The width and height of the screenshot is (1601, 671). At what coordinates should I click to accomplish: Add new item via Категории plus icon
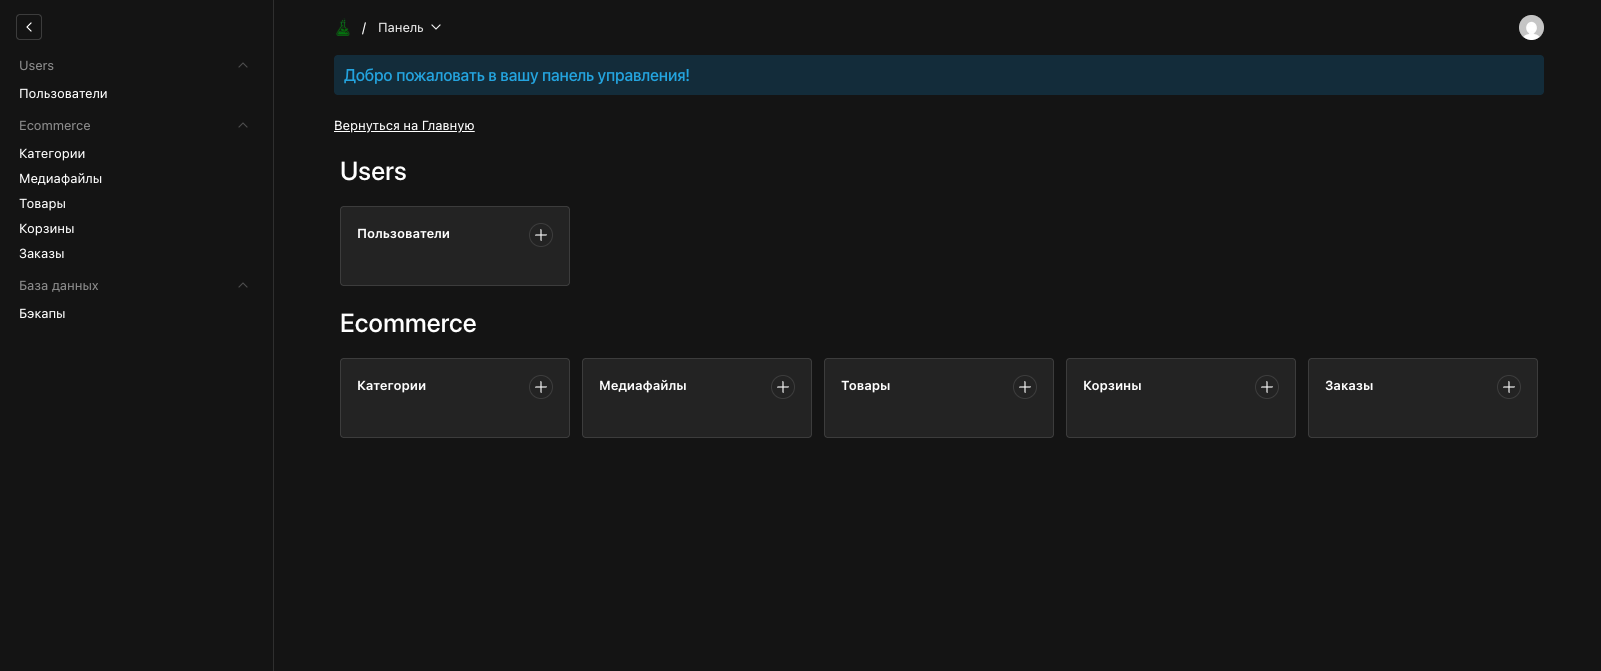tap(541, 387)
